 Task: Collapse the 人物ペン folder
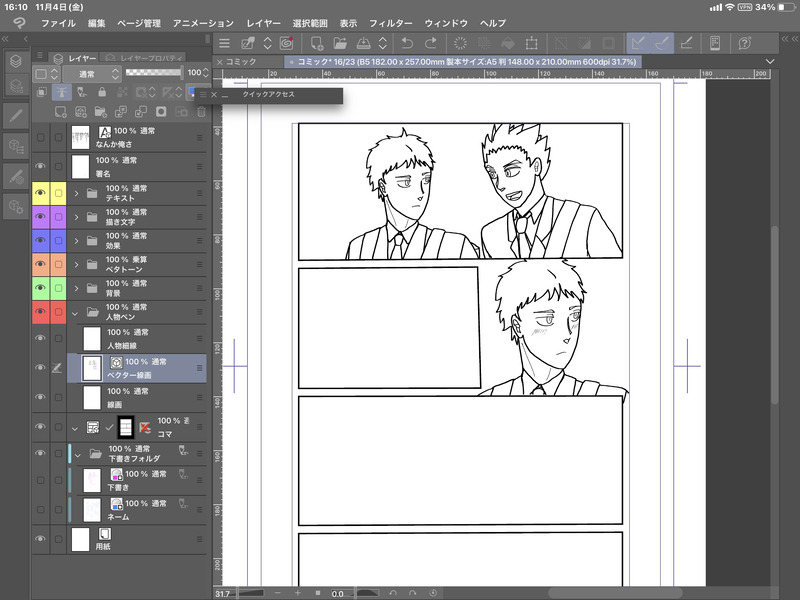pyautogui.click(x=76, y=312)
